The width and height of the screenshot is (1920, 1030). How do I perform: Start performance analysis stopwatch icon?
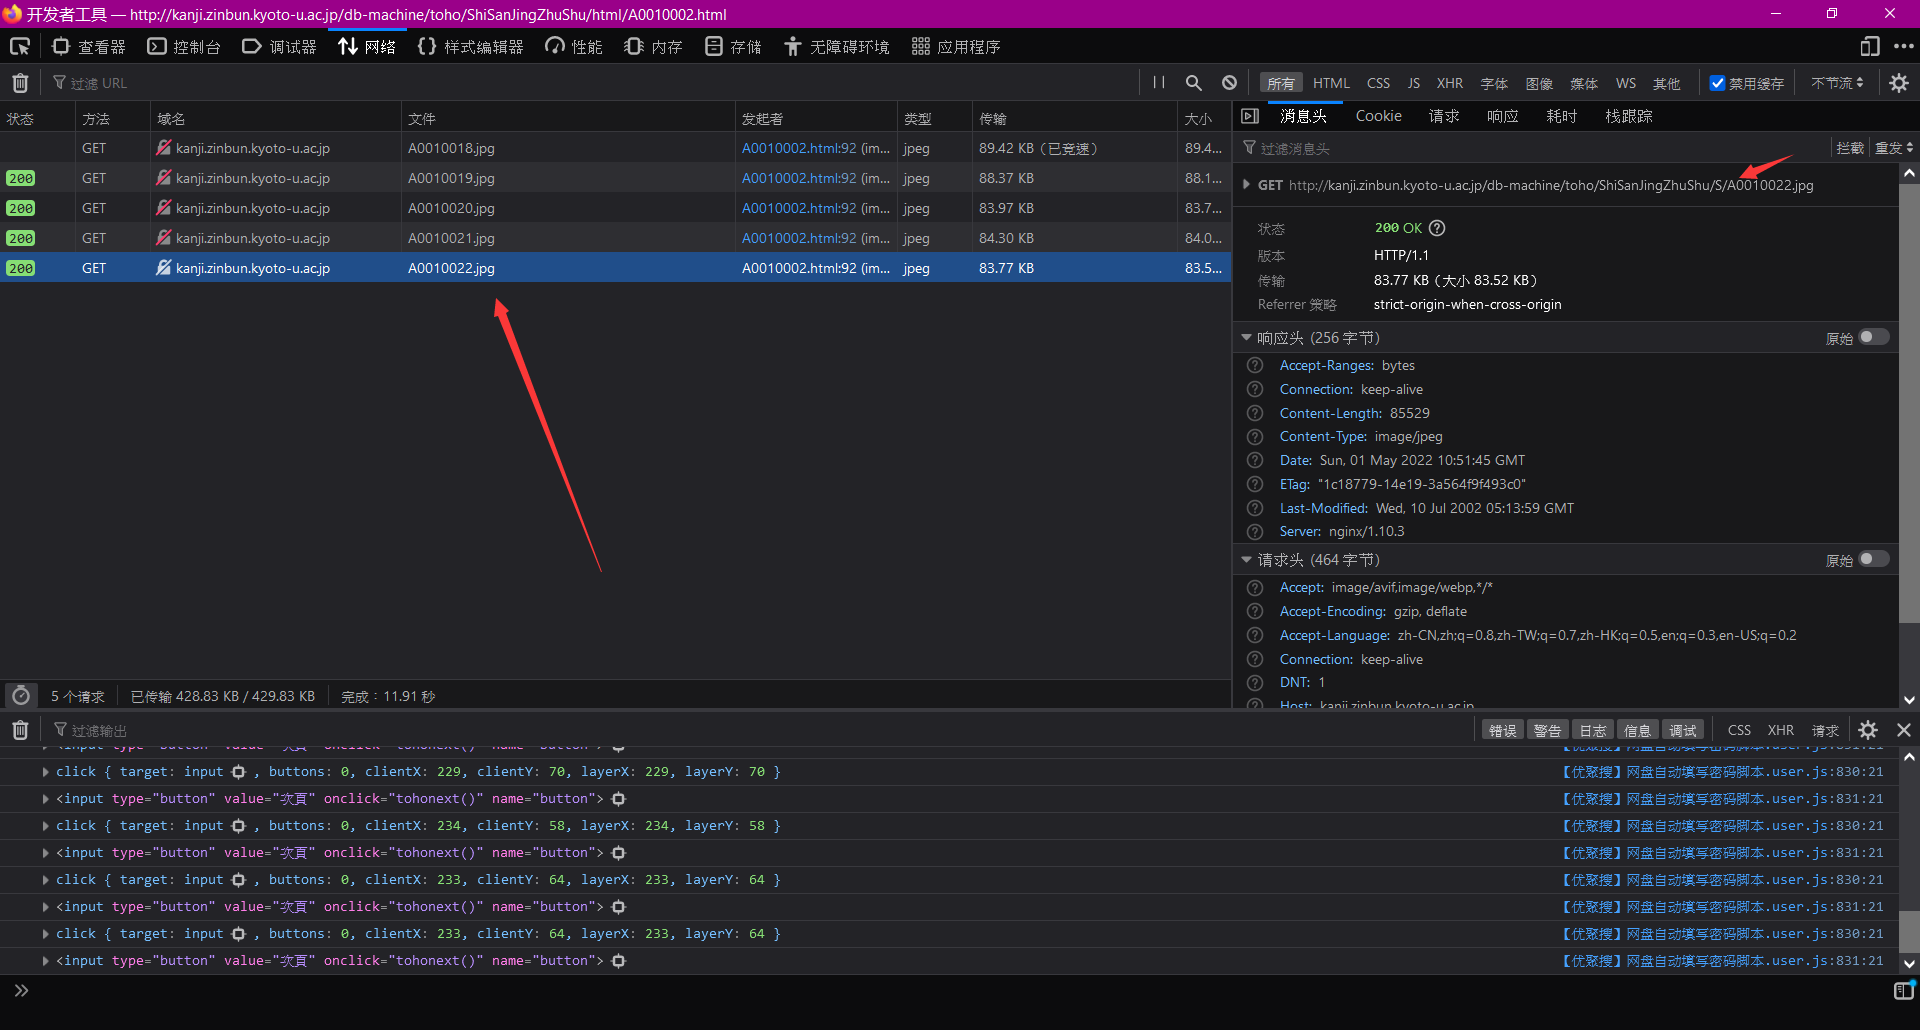pos(21,696)
